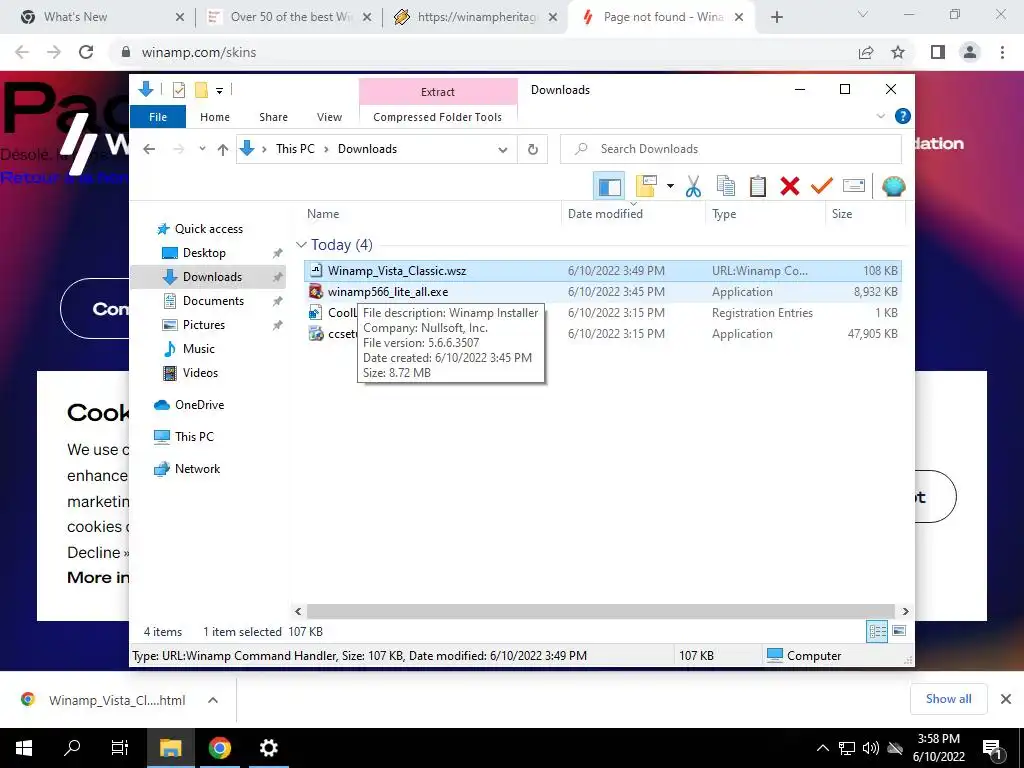Click the copy icon in Explorer toolbar

(x=726, y=187)
